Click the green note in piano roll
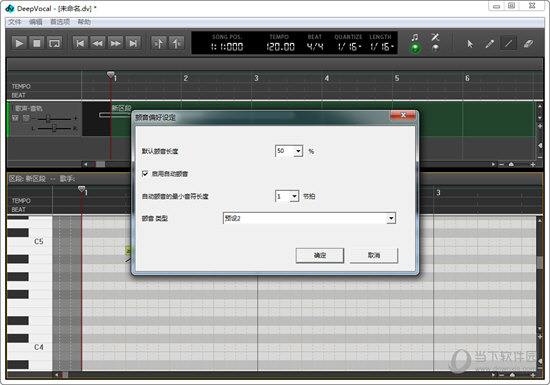The image size is (550, 385). (128, 250)
